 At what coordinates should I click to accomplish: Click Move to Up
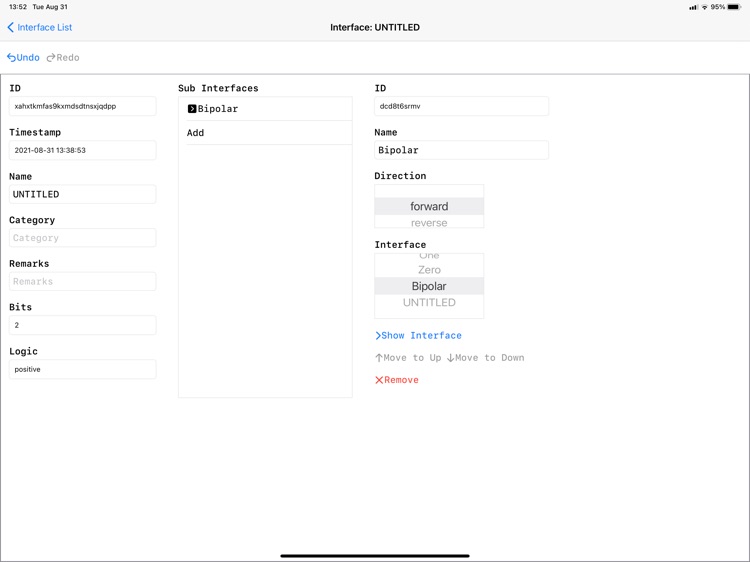click(x=408, y=358)
